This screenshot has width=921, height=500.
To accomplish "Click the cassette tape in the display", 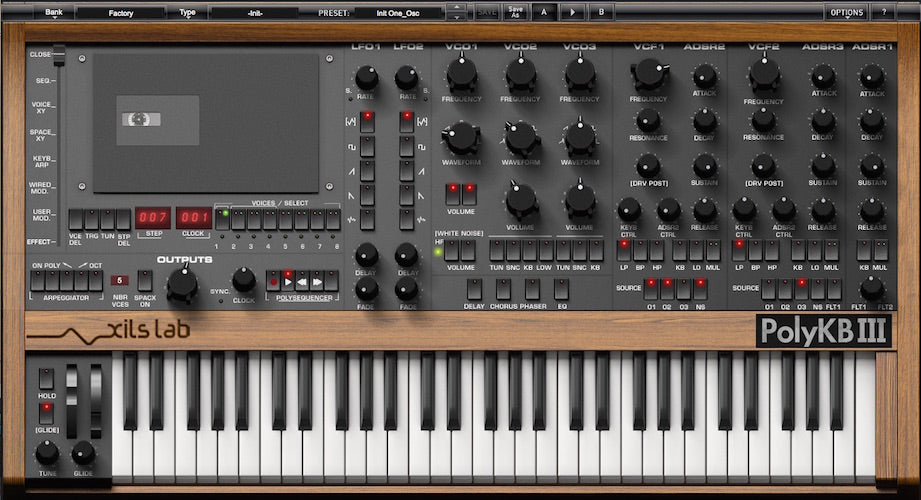I will click(x=141, y=119).
